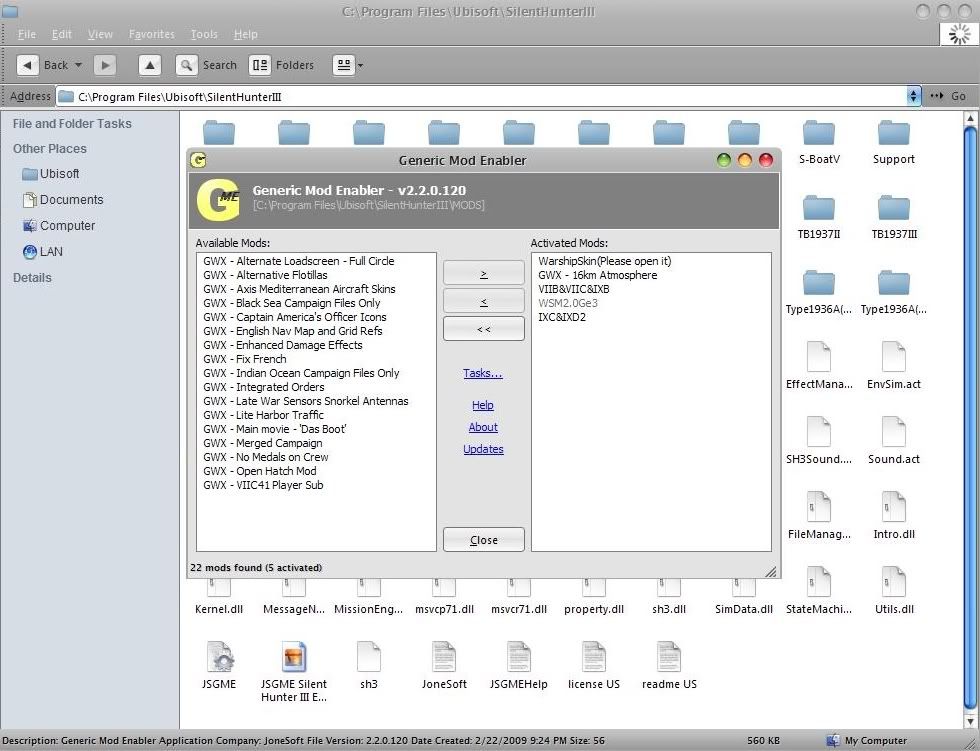Select 'GWX - Open Hatch Mod'
980x751 pixels.
coord(259,471)
